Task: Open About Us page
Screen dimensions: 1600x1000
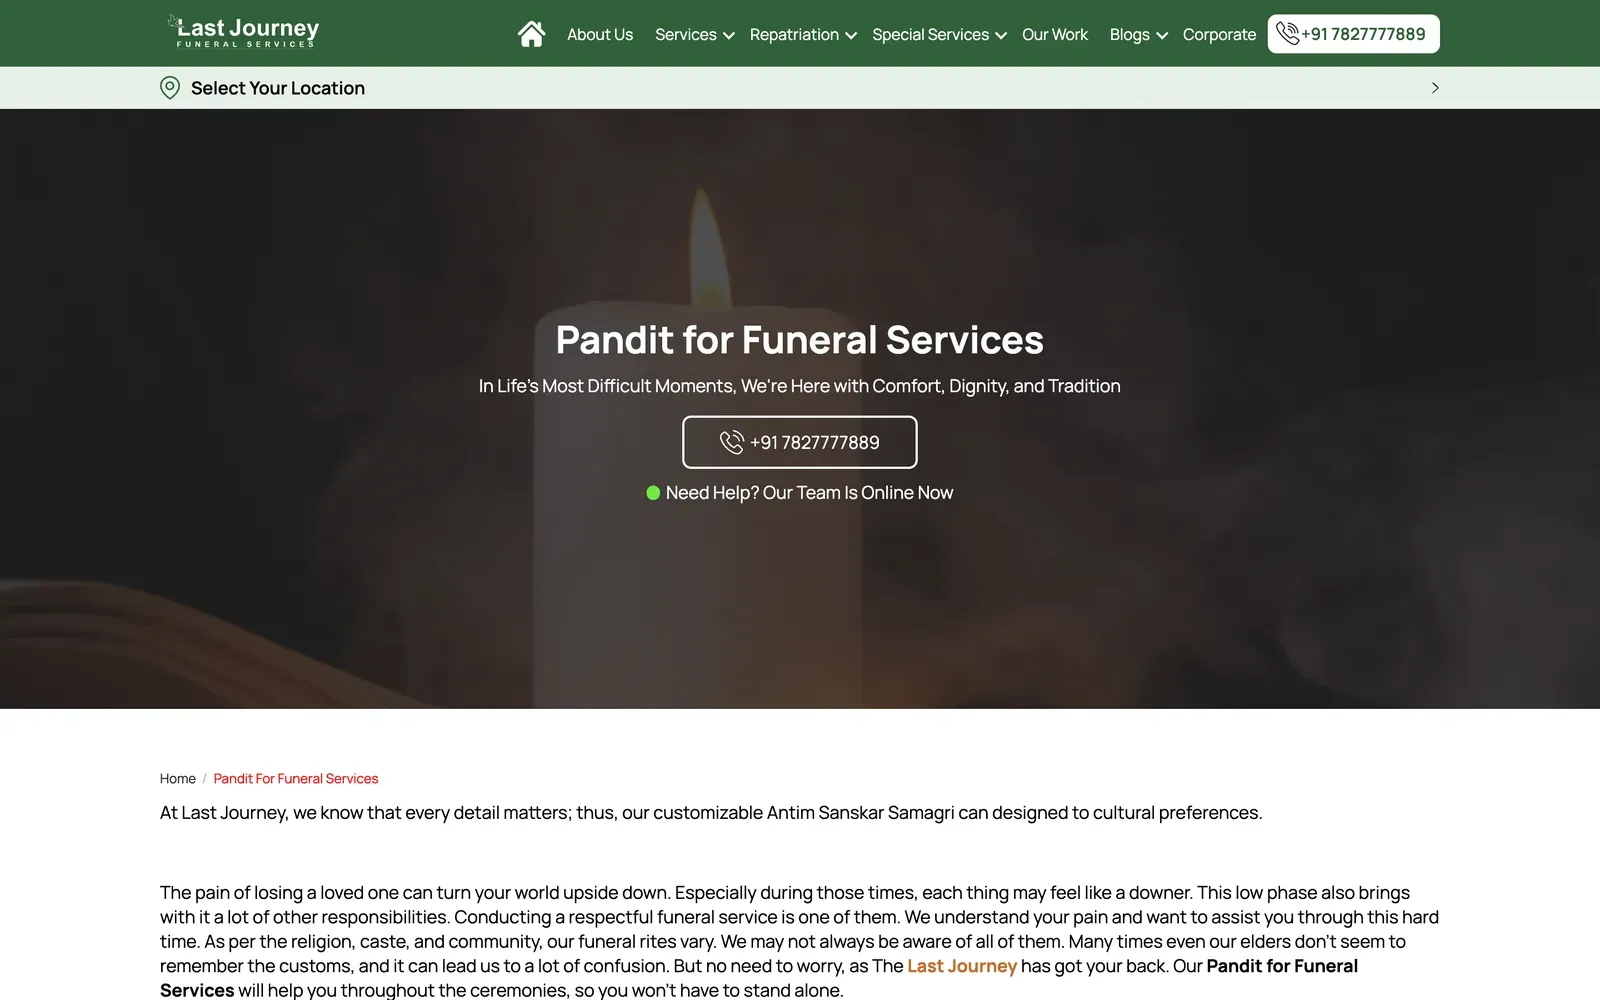Action: [600, 34]
